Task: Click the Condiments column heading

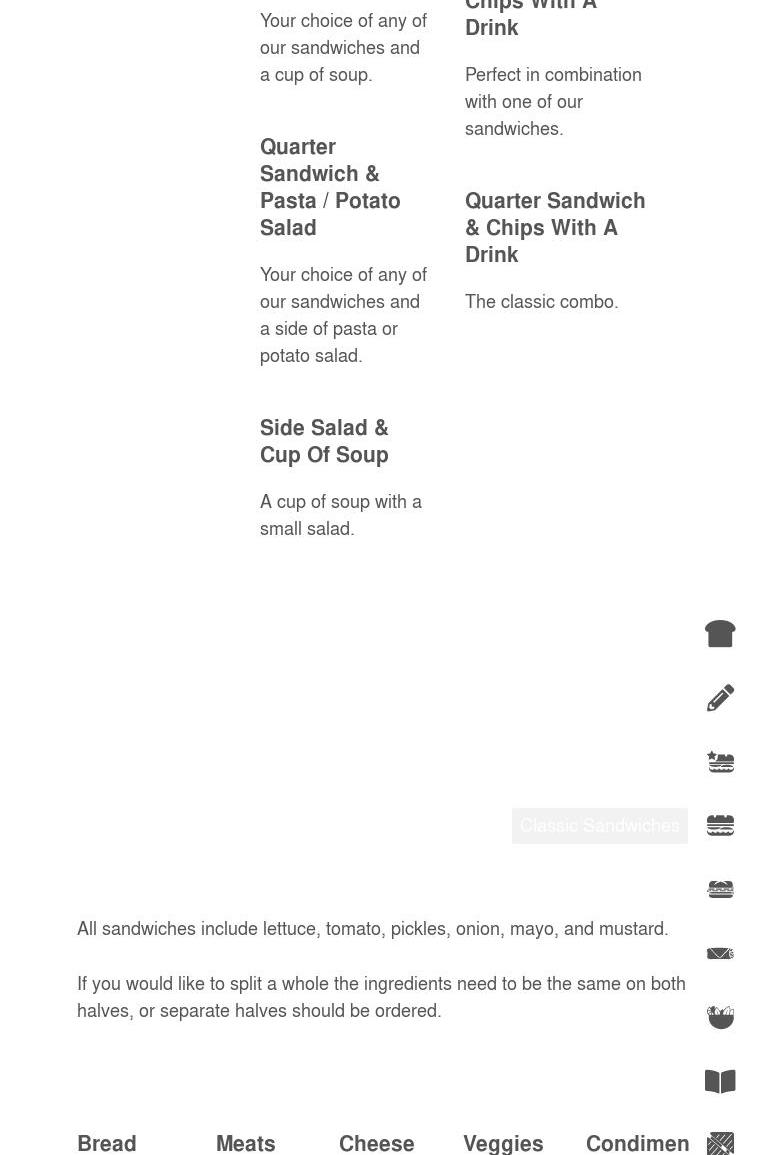Action: [637, 1143]
